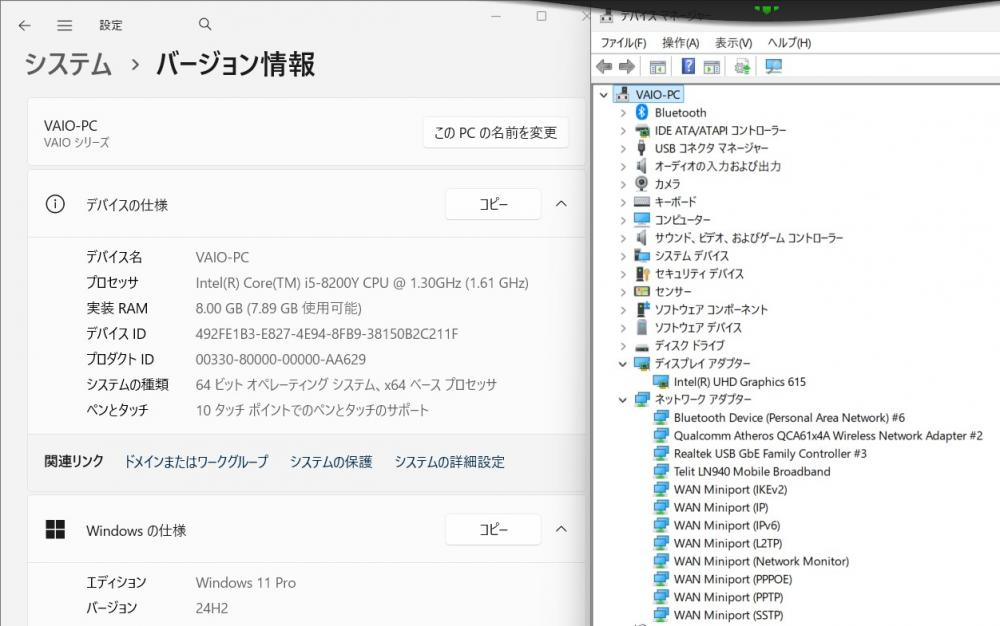Click the ソフトウェア コンポーネント icon
This screenshot has width=1000, height=626.
[x=642, y=309]
